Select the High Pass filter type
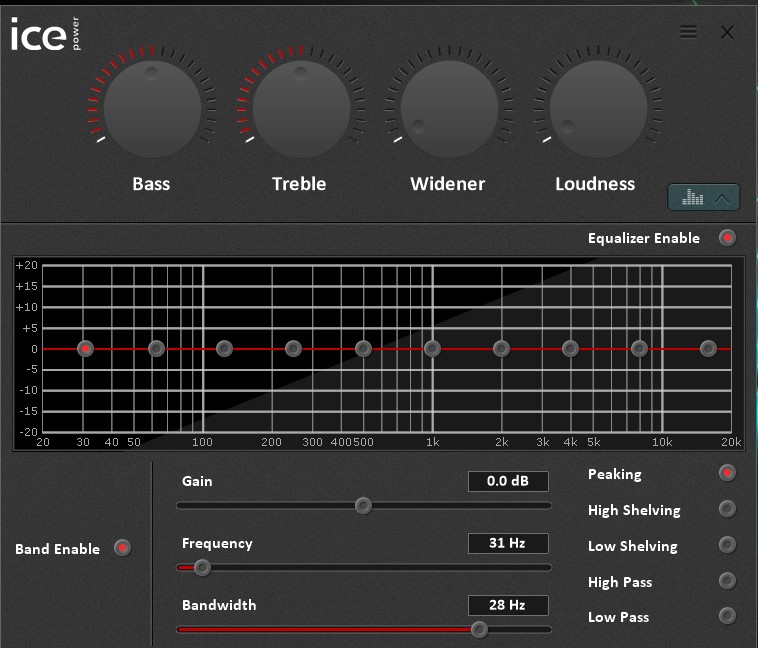The image size is (758, 648). click(727, 580)
